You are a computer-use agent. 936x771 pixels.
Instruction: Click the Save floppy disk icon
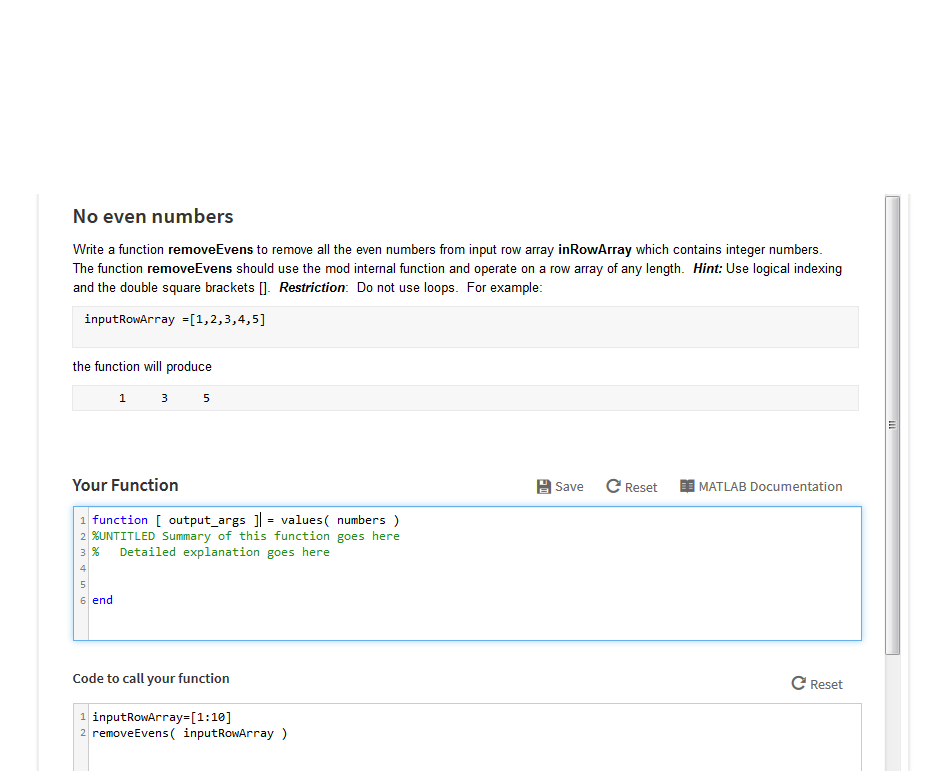[542, 486]
